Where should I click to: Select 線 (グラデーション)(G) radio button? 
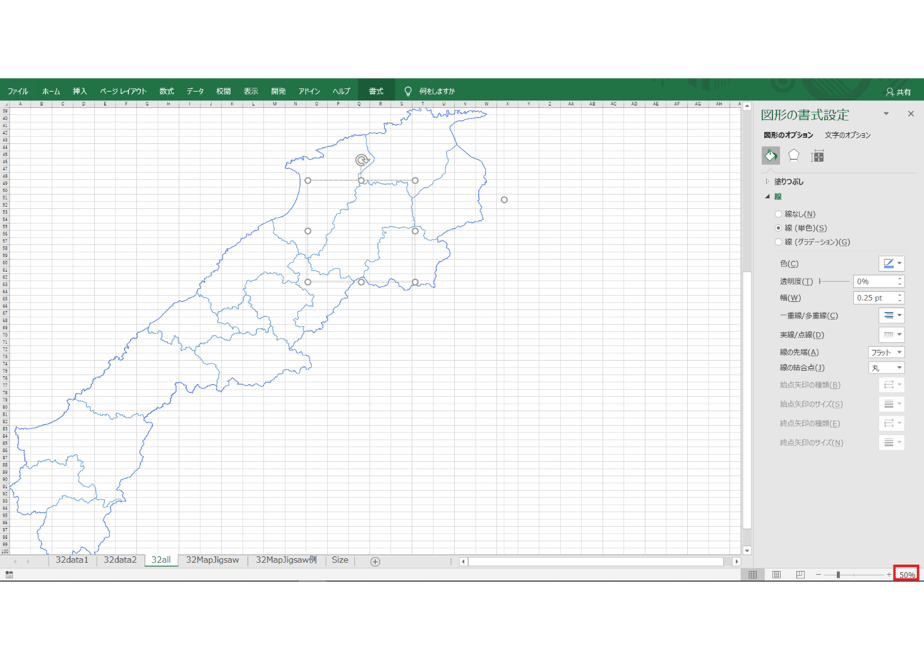[x=778, y=242]
